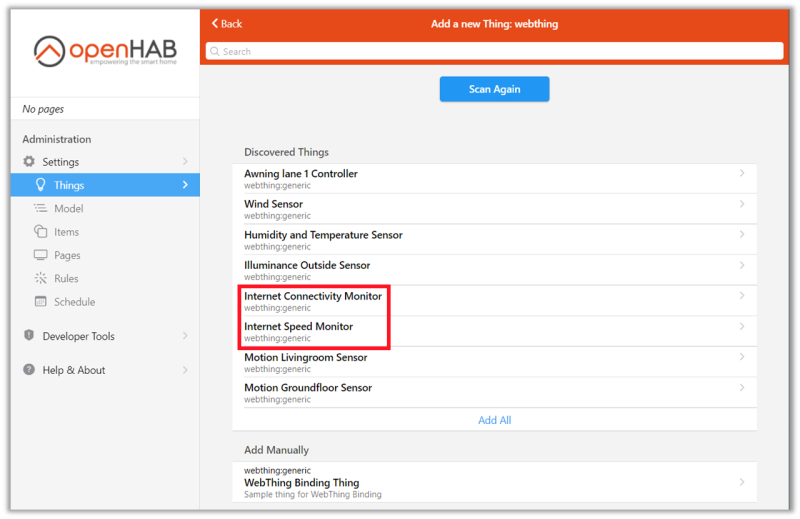The width and height of the screenshot is (800, 519).
Task: Expand the Developer Tools chevron
Action: pyautogui.click(x=185, y=336)
